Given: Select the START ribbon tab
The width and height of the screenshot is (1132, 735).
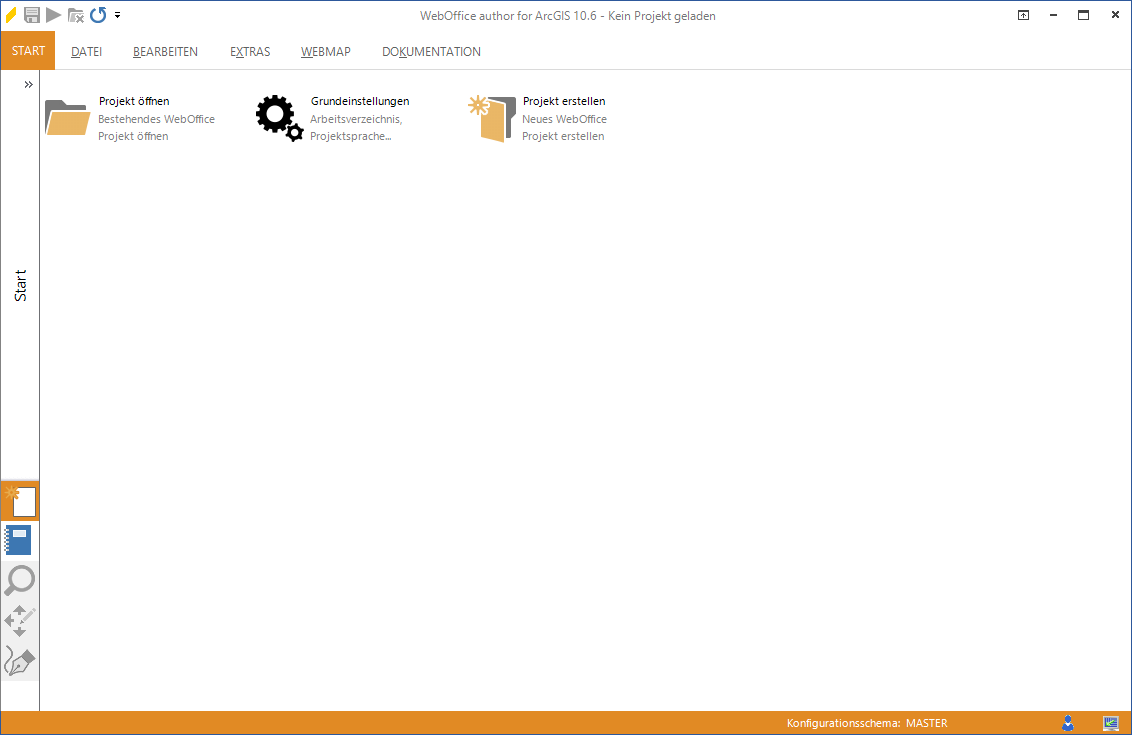Looking at the screenshot, I should click(x=28, y=51).
